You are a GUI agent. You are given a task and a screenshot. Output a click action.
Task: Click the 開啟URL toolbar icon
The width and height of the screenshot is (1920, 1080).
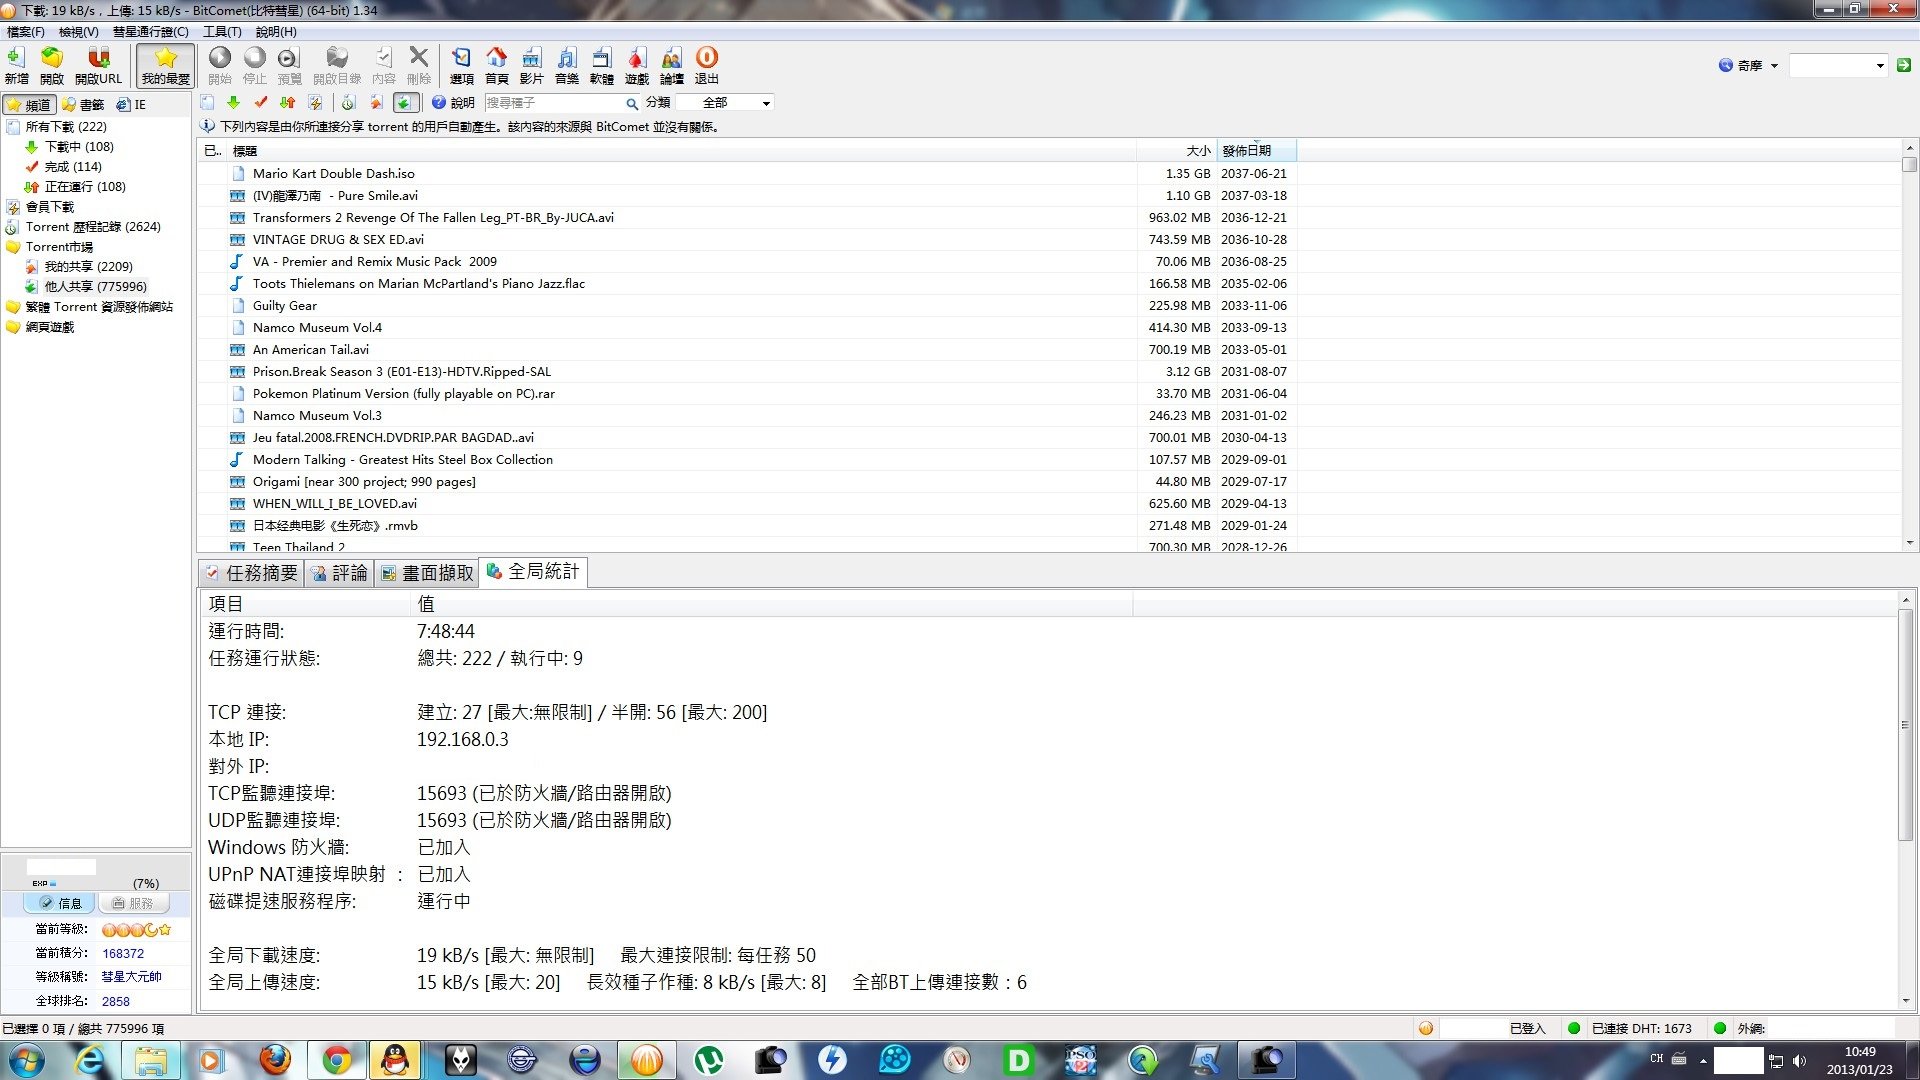(x=98, y=65)
